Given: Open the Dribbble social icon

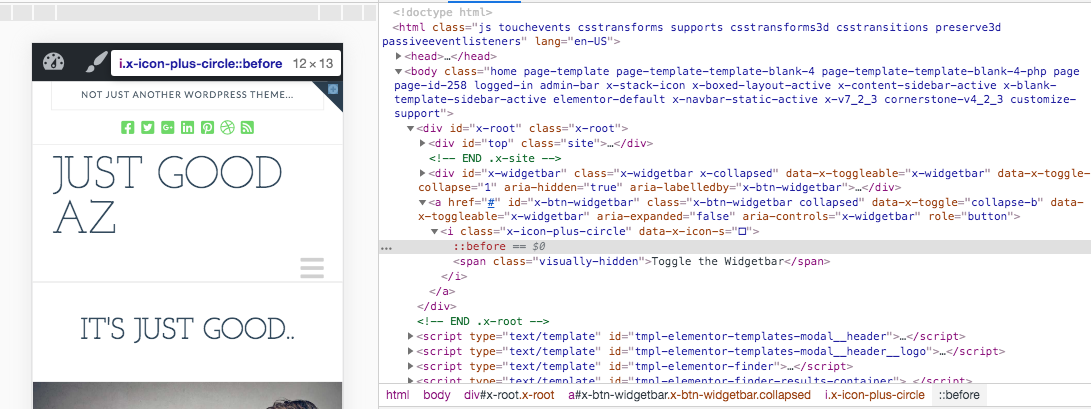Looking at the screenshot, I should click(228, 127).
